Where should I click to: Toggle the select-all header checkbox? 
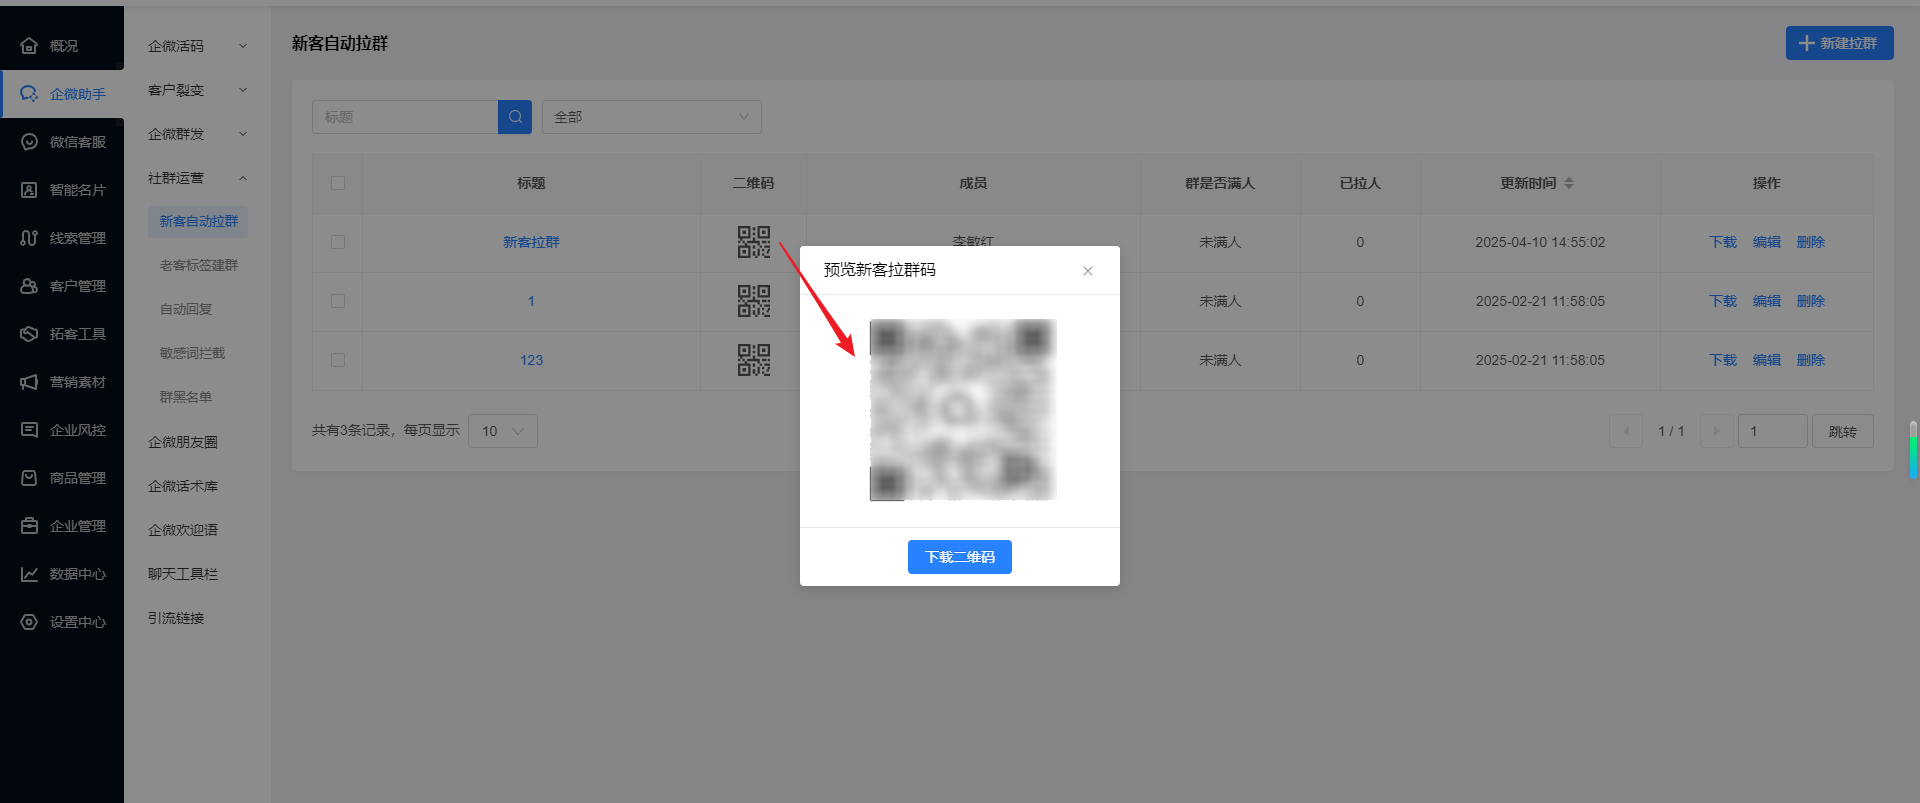[x=338, y=183]
